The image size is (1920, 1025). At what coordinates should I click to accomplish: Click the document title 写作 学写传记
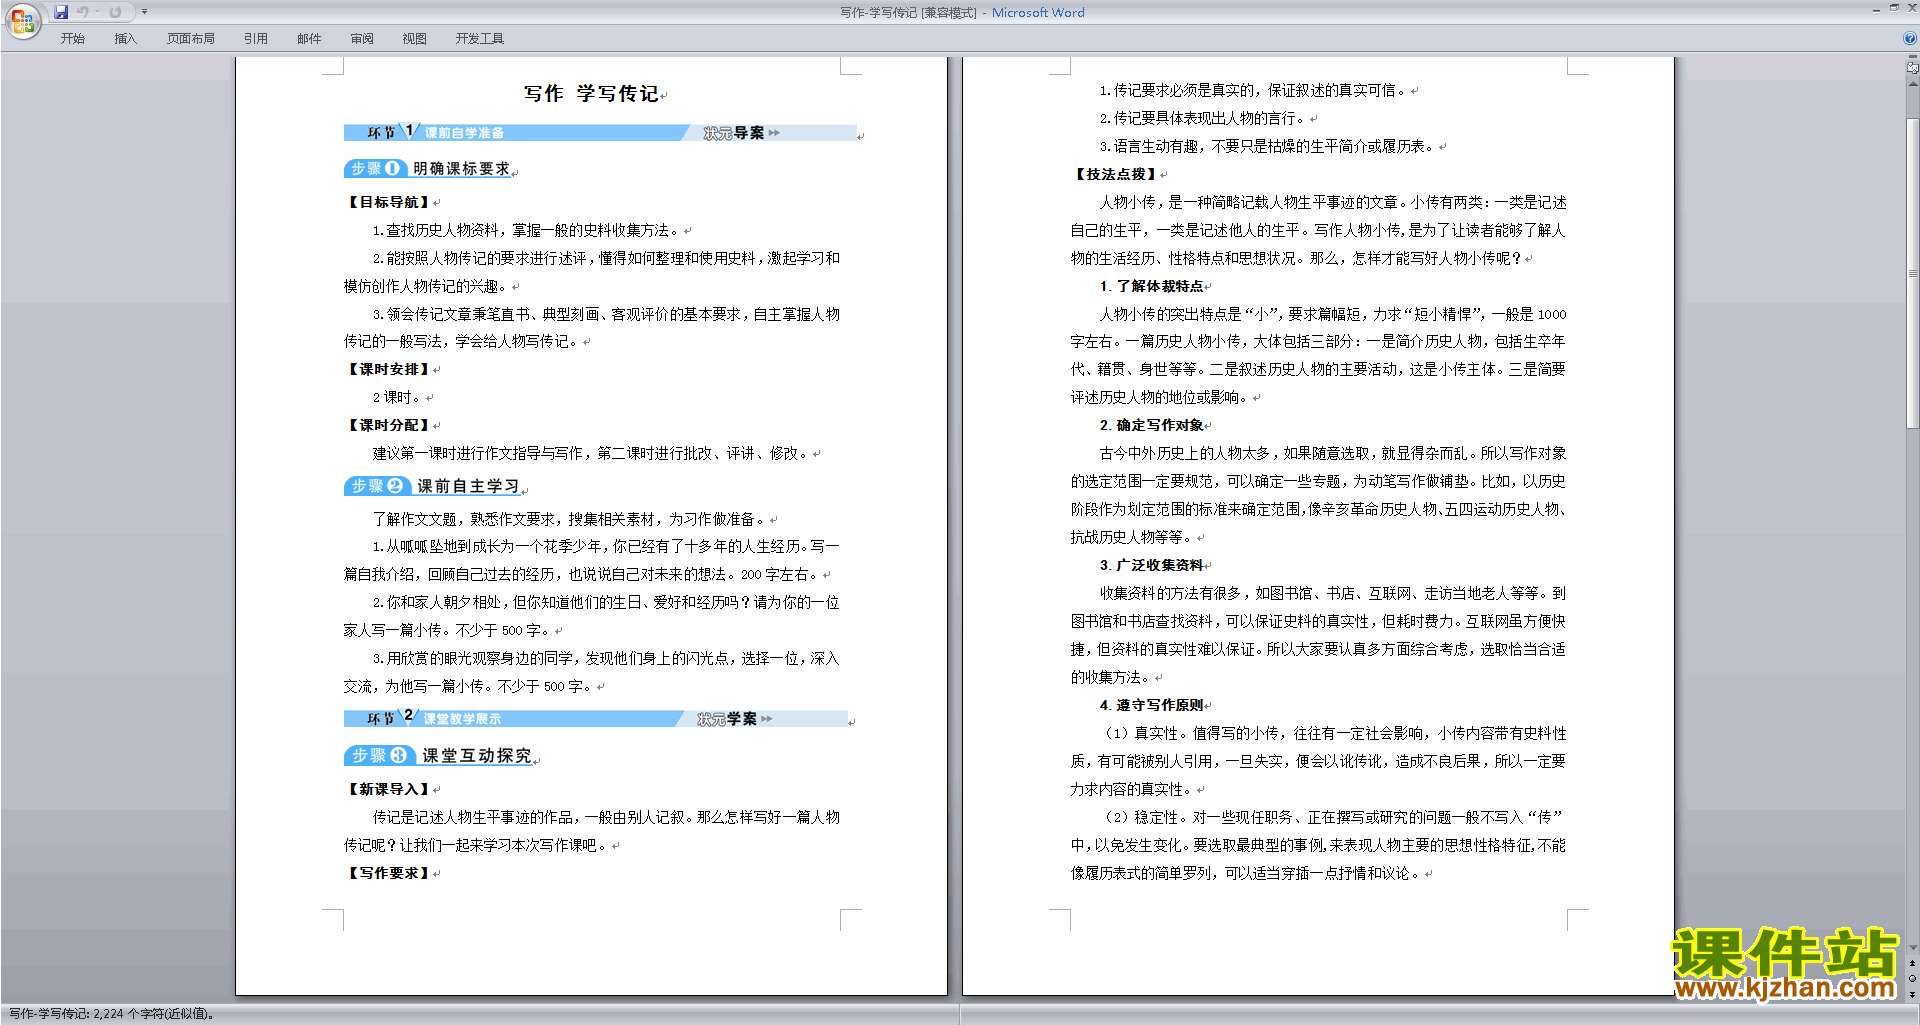[x=591, y=93]
